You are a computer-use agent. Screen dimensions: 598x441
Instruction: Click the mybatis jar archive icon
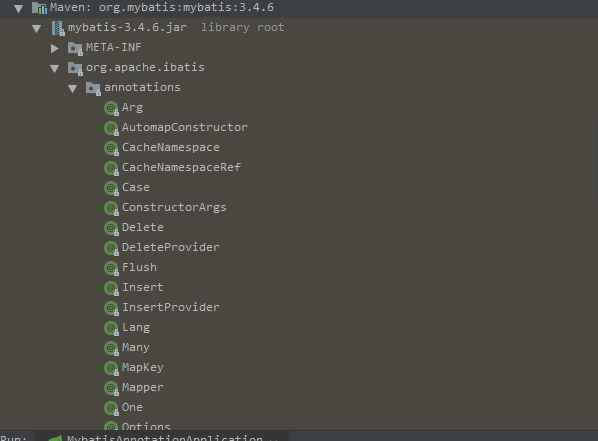coord(58,28)
